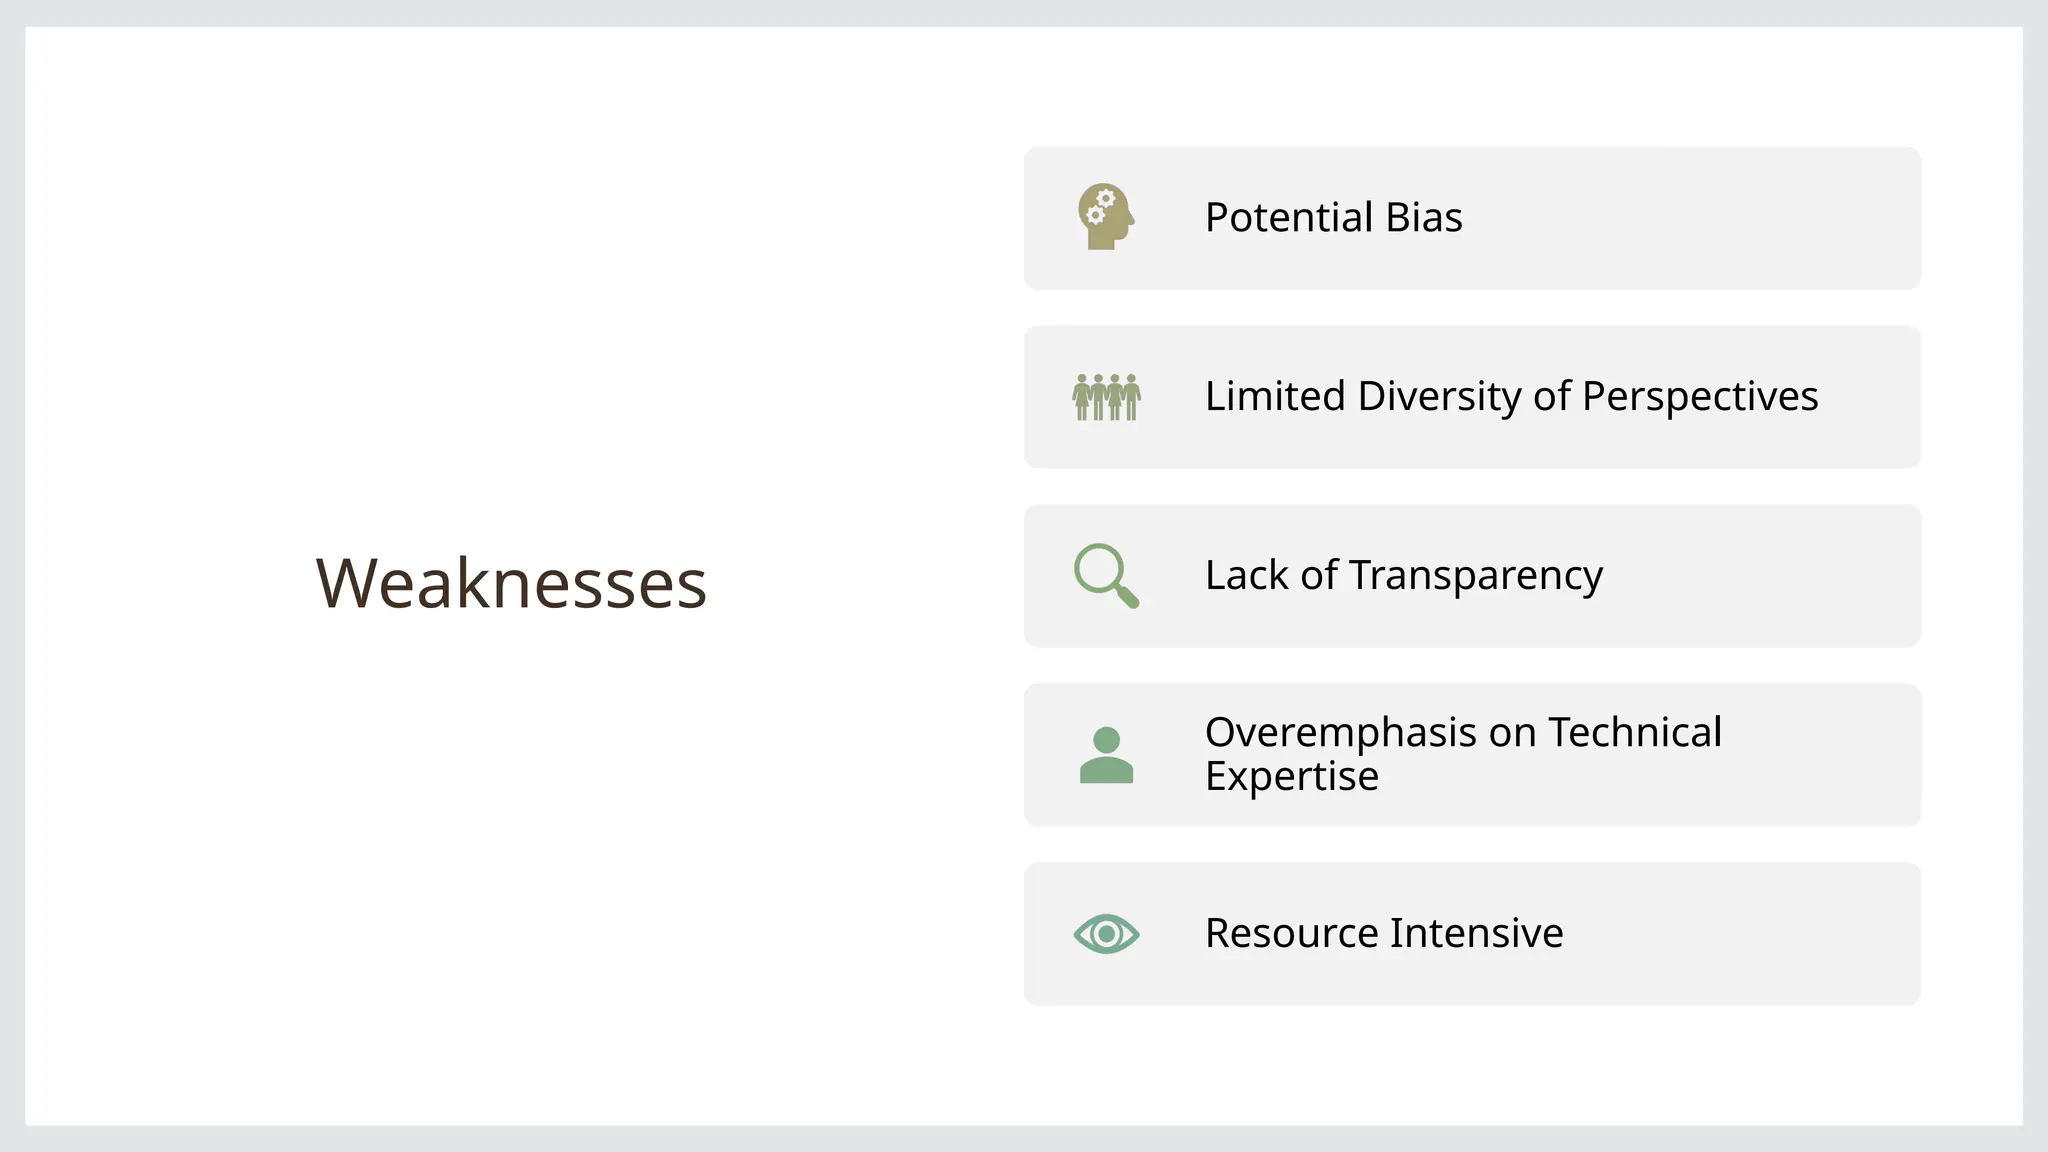Click the single person silhouette icon

click(x=1106, y=755)
